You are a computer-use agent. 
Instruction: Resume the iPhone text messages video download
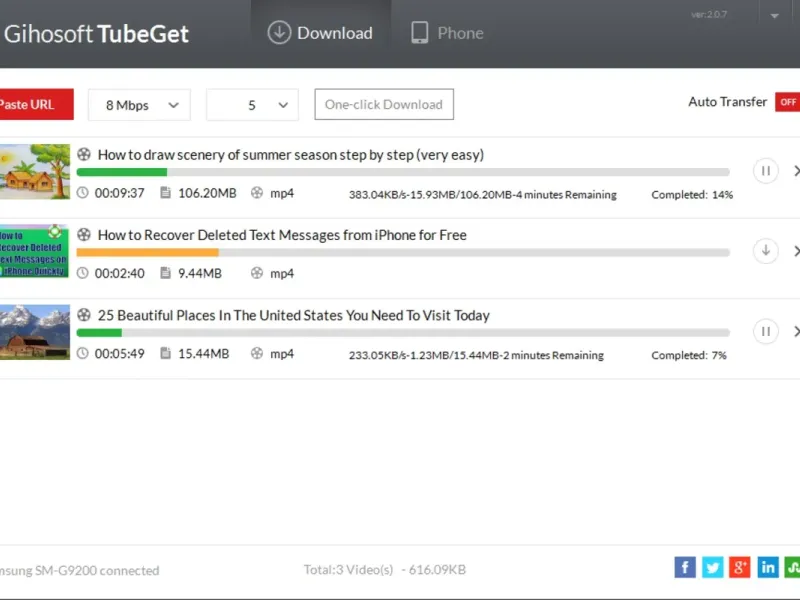click(765, 251)
